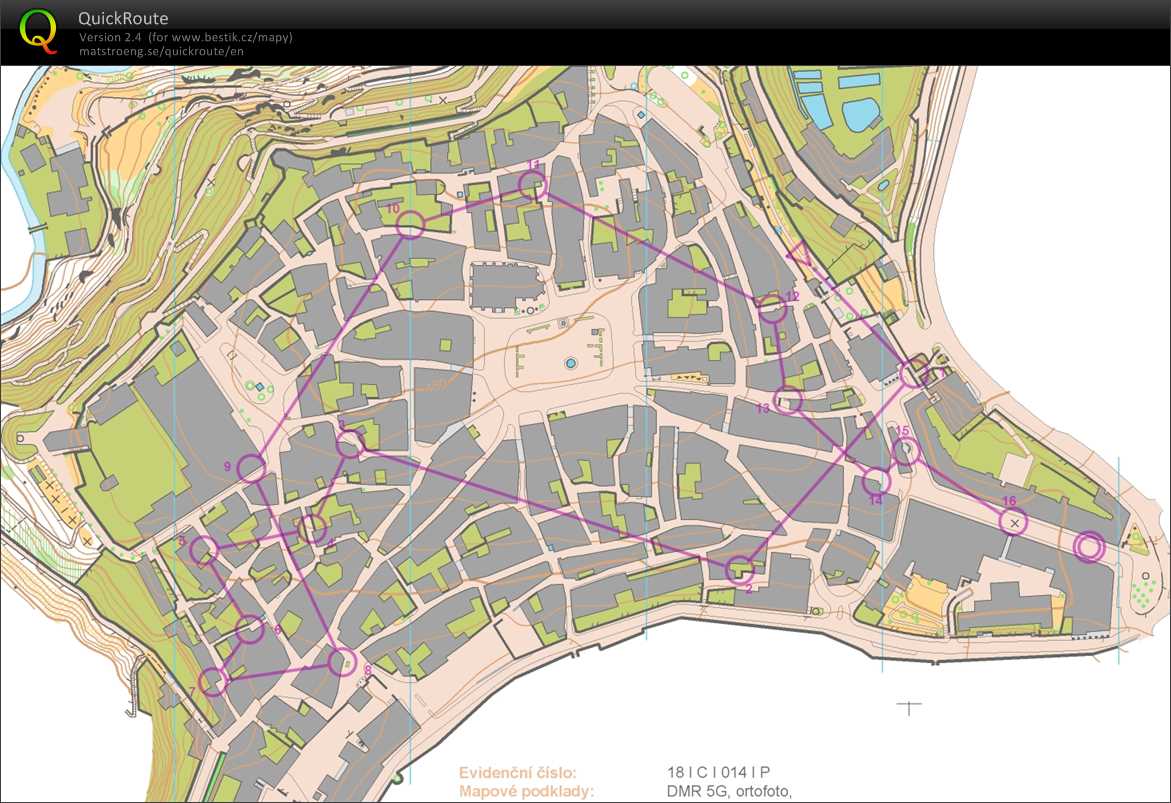The height and width of the screenshot is (803, 1171).
Task: Select control circle number 9
Action: (x=251, y=467)
